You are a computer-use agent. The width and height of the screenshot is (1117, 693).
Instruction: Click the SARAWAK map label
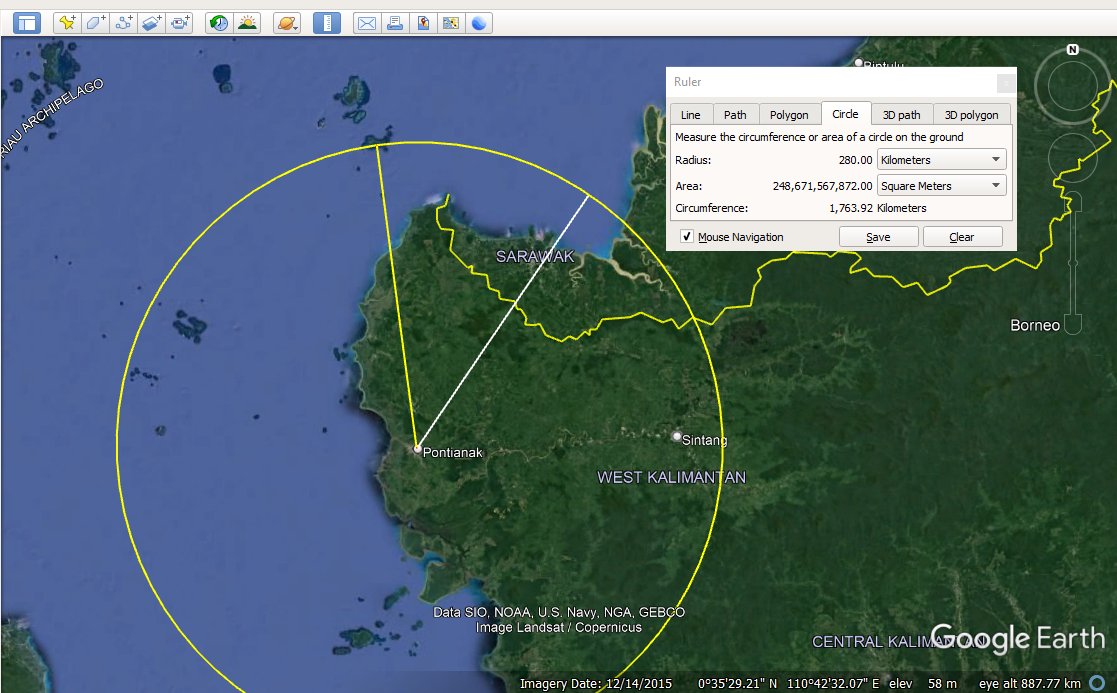click(x=535, y=256)
